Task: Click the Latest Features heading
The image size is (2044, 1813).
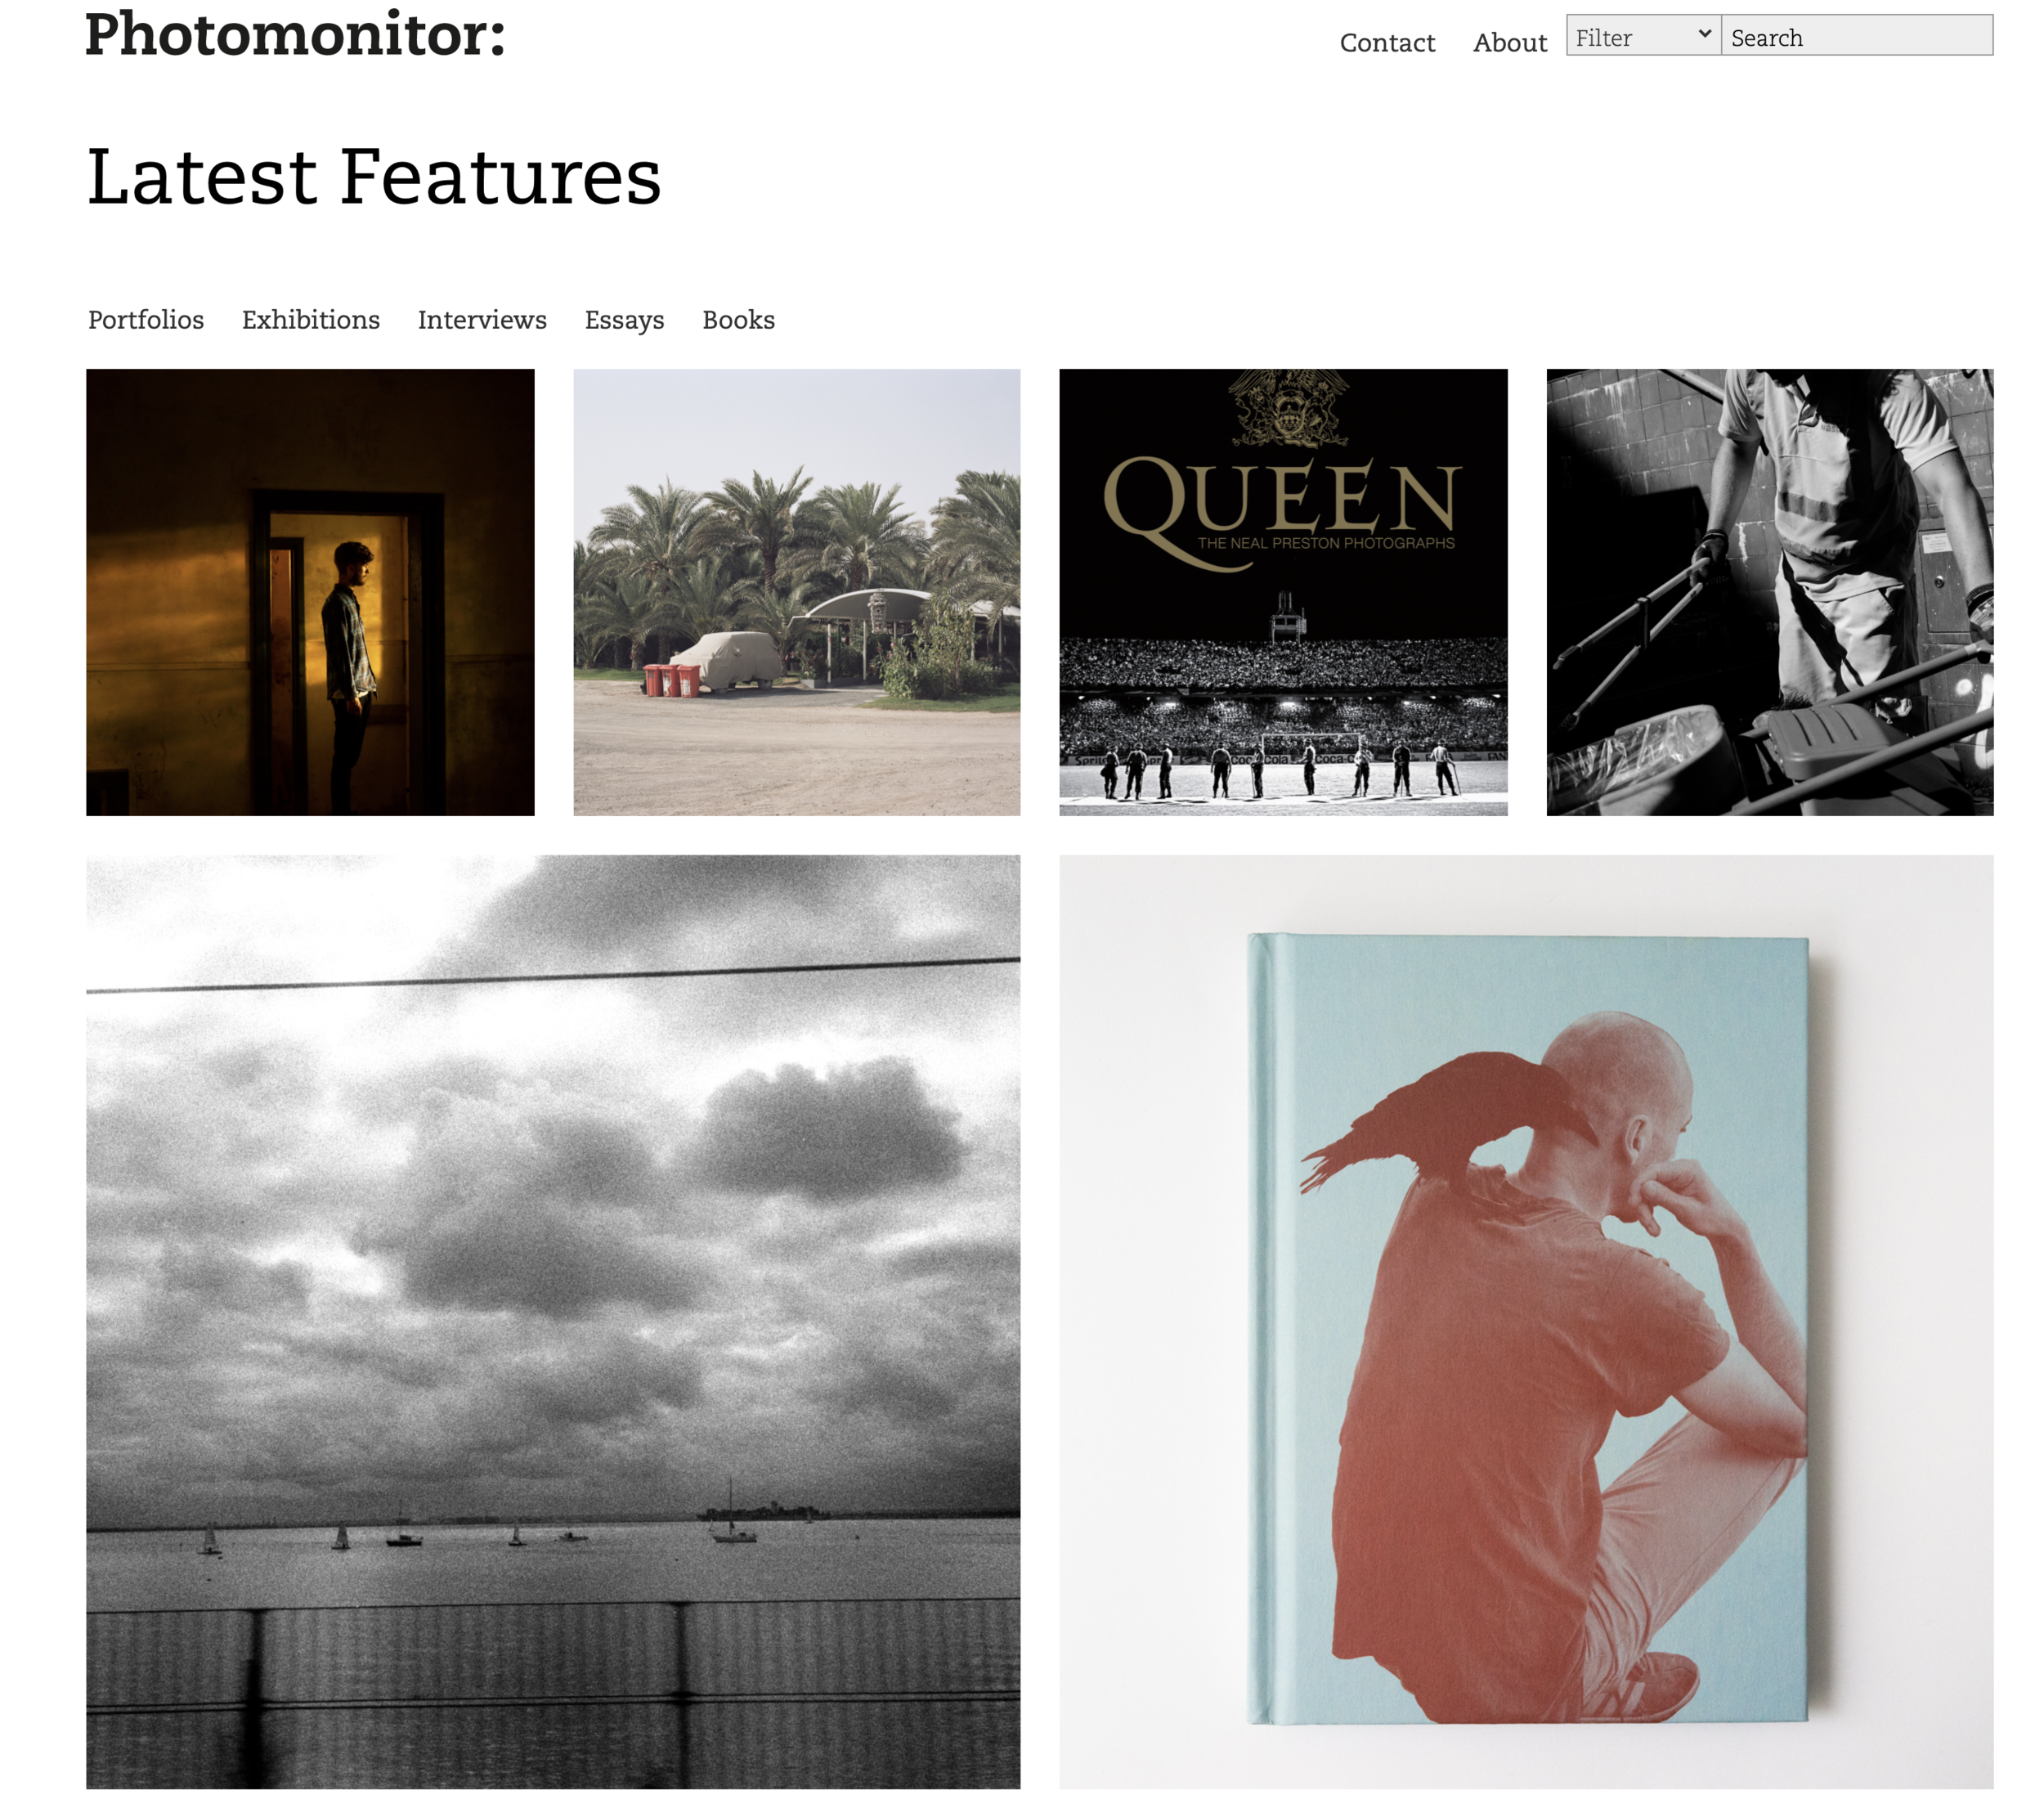Action: pos(374,177)
